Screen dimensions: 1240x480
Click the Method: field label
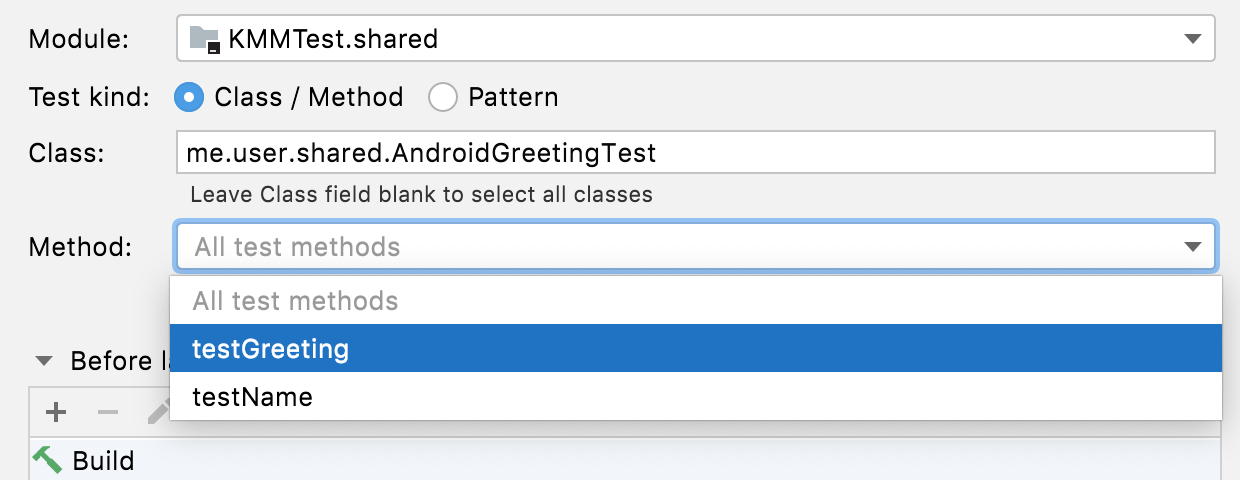point(80,247)
